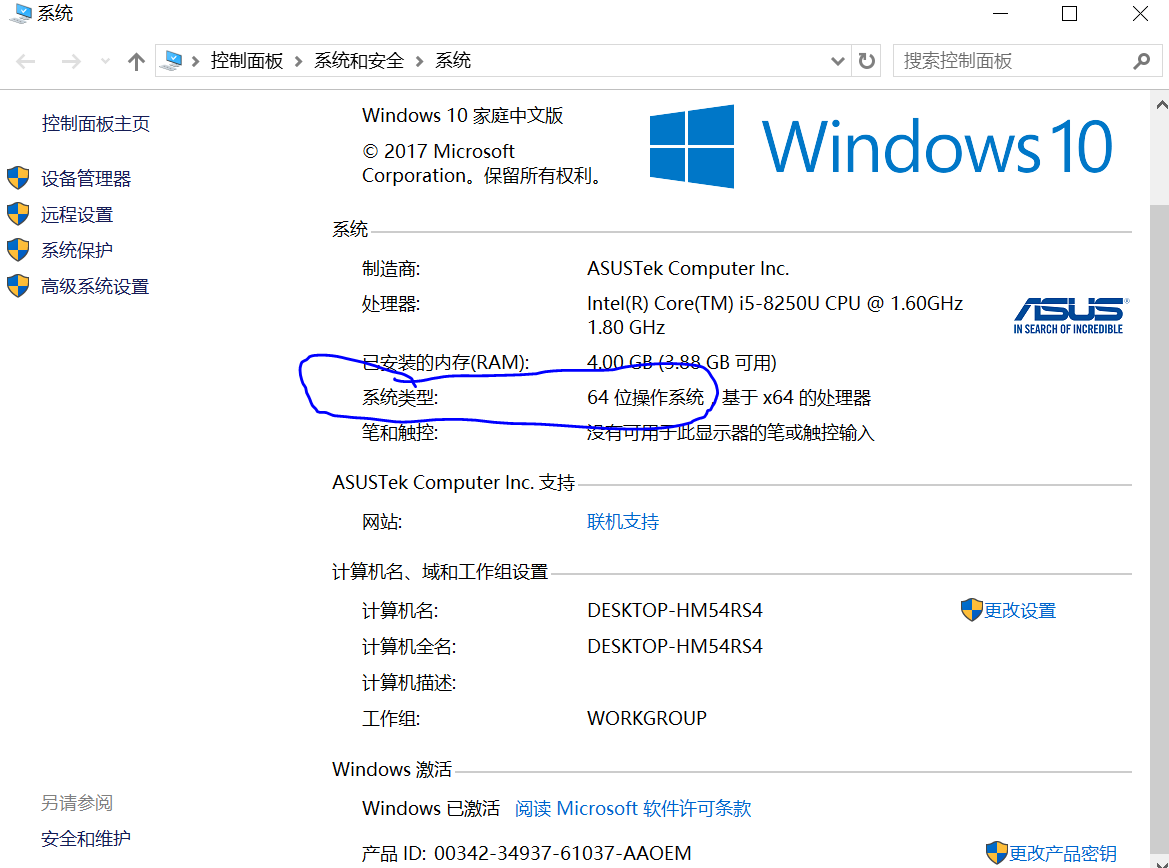Screen dimensions: 1169x868
Task: Close the 系统 window
Action: pos(1140,13)
